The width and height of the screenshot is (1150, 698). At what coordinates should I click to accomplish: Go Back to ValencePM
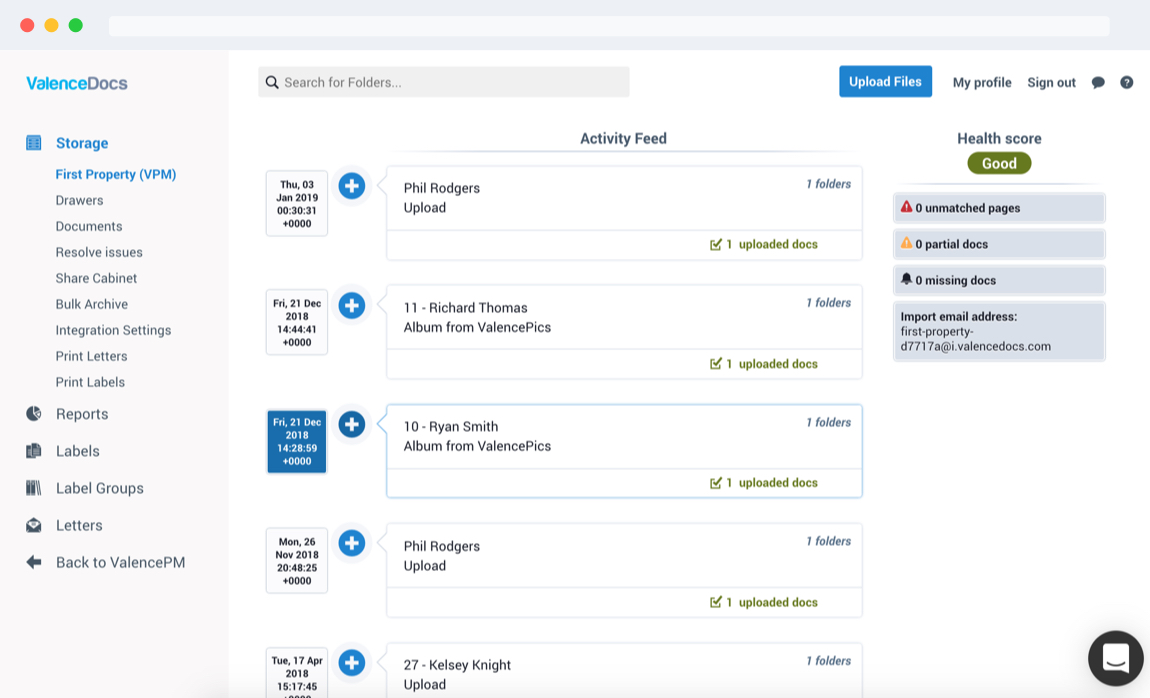coord(120,562)
